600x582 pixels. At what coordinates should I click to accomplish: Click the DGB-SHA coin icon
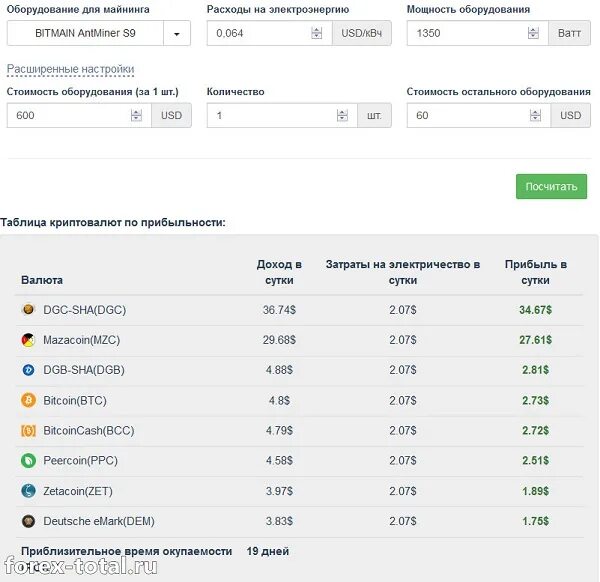(x=28, y=370)
